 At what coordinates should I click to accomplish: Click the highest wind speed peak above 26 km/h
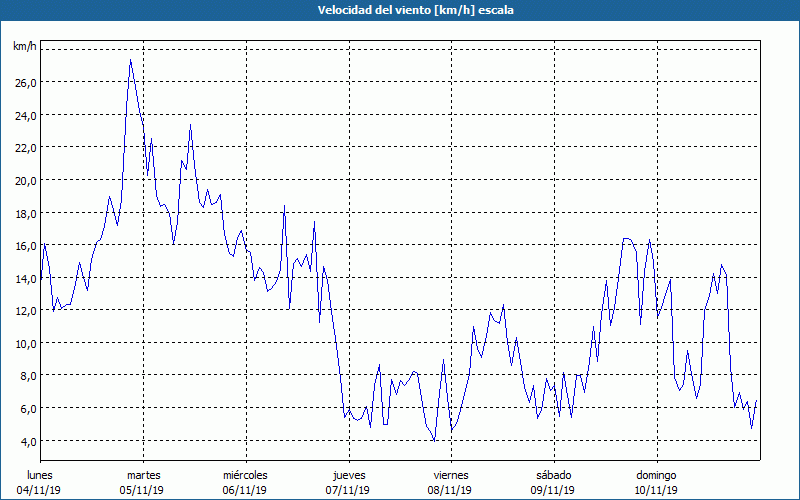click(131, 60)
